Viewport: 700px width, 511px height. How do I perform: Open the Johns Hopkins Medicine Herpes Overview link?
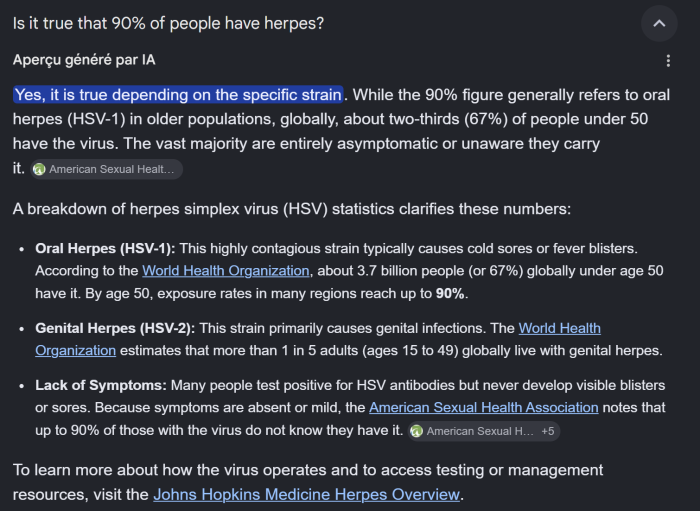306,494
